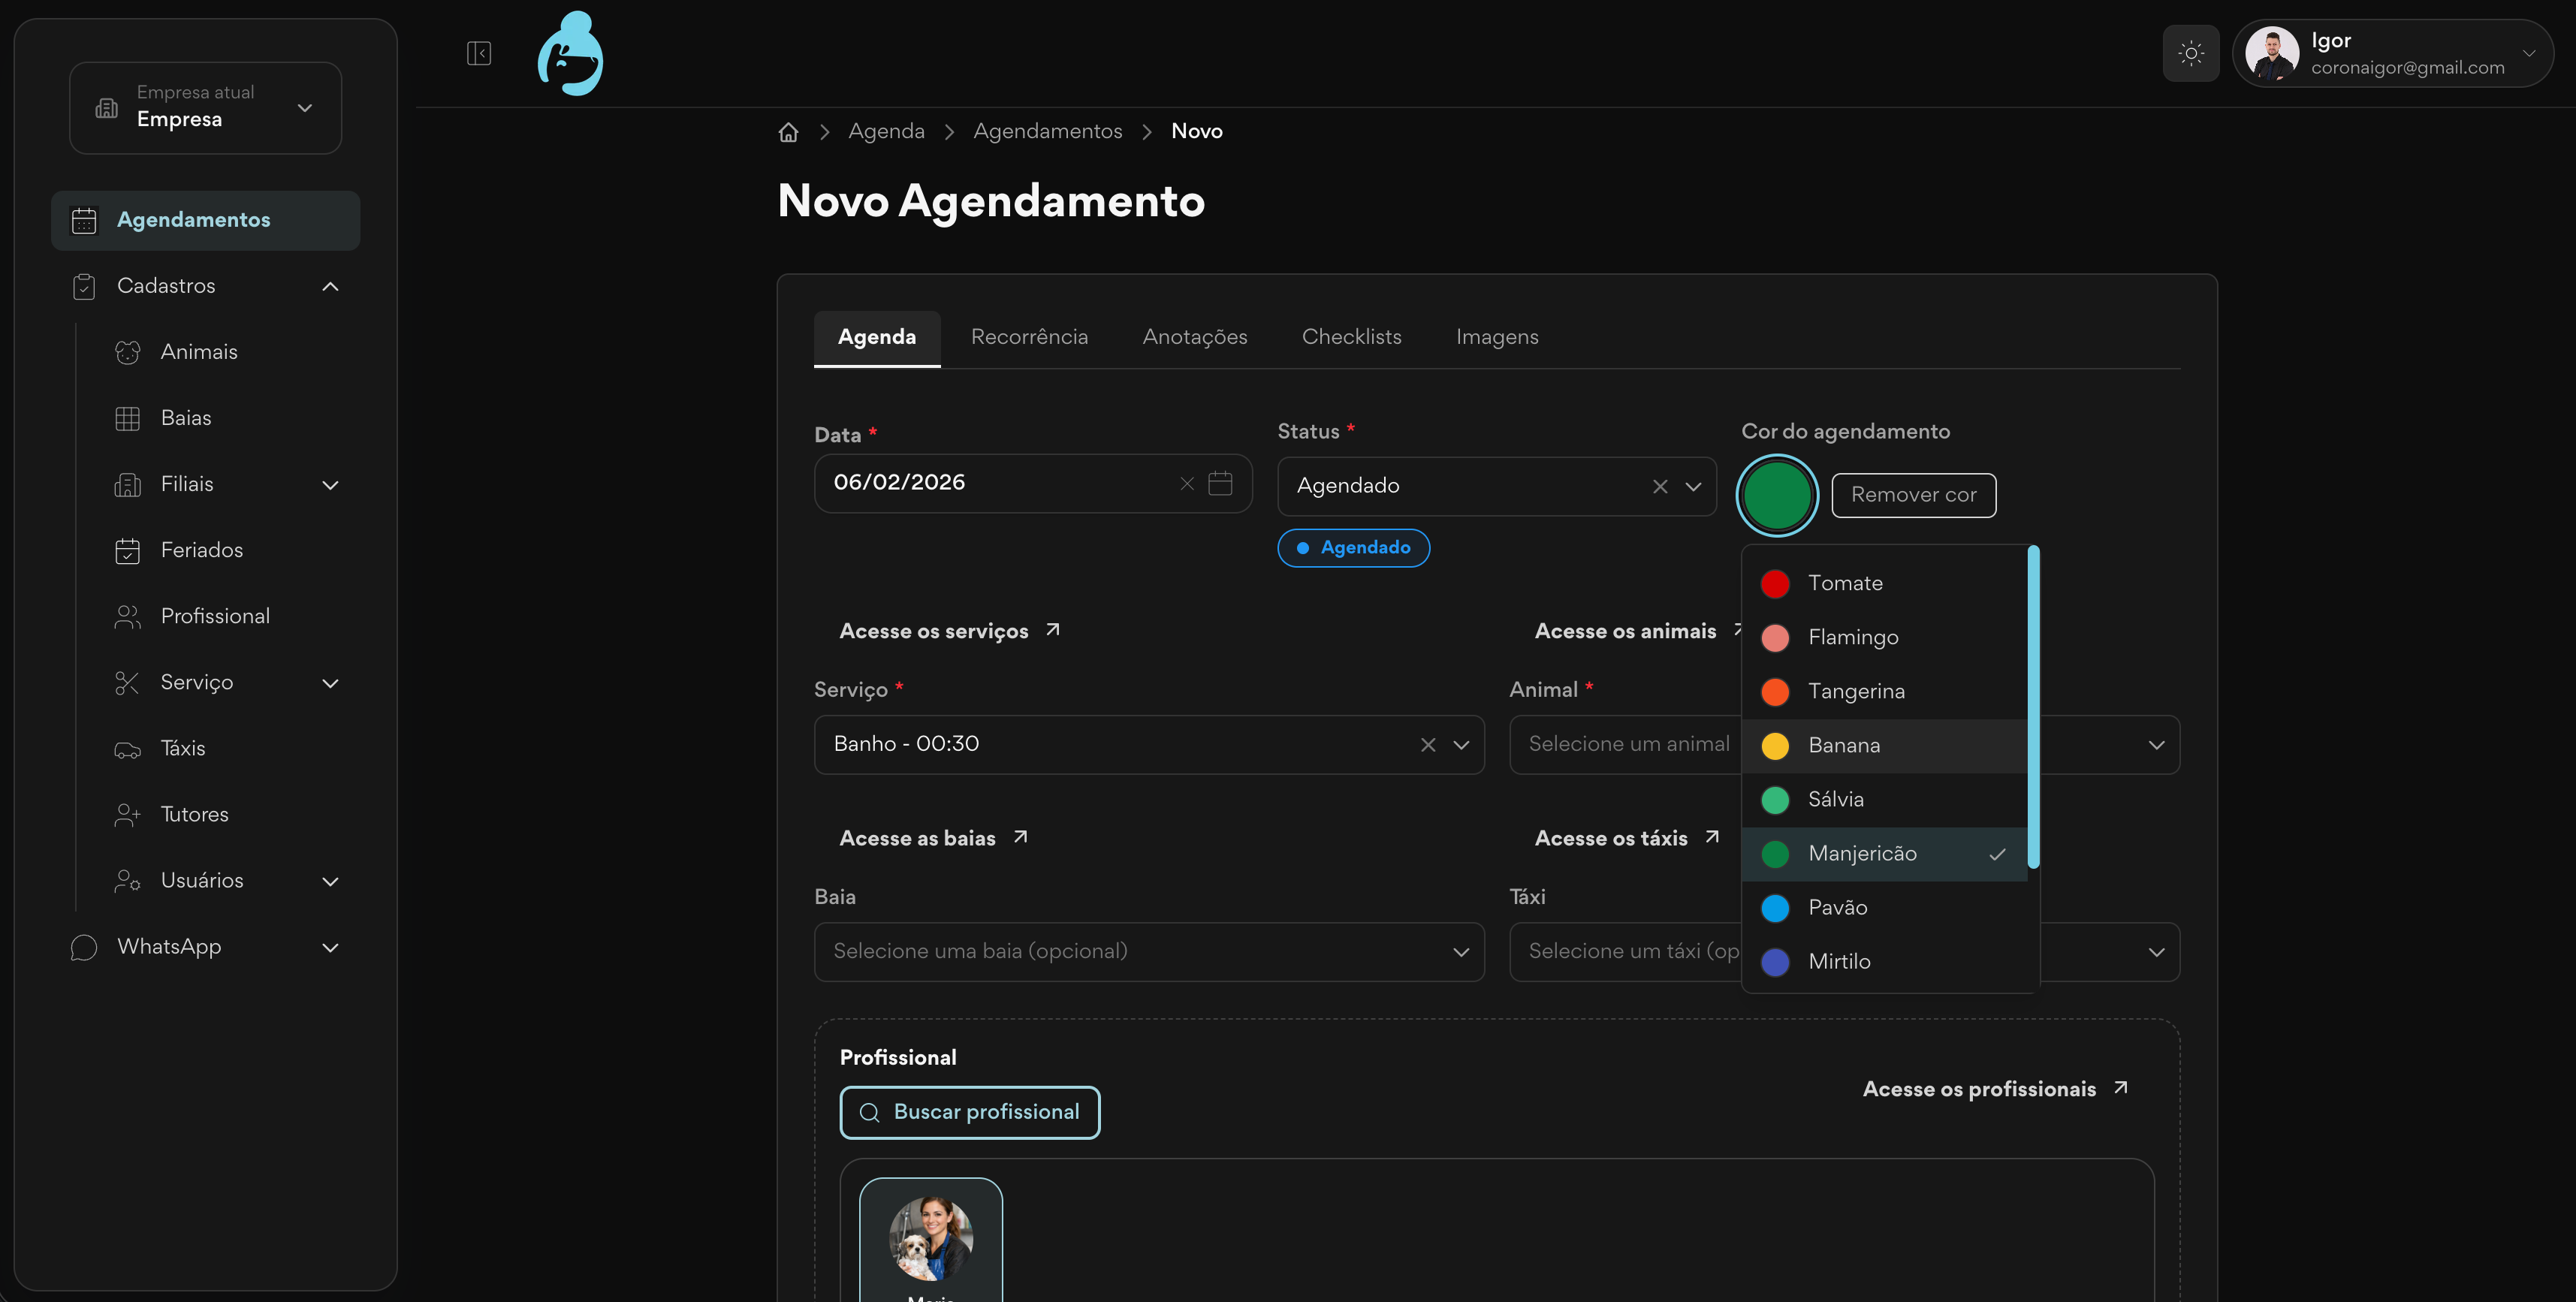
Task: Switch to the Checklists tab
Action: click(1351, 337)
